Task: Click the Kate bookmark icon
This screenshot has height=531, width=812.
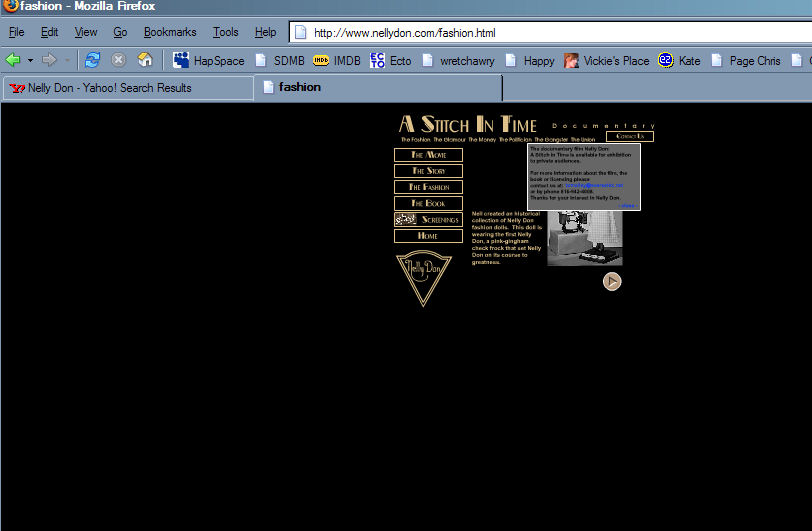Action: coord(665,60)
